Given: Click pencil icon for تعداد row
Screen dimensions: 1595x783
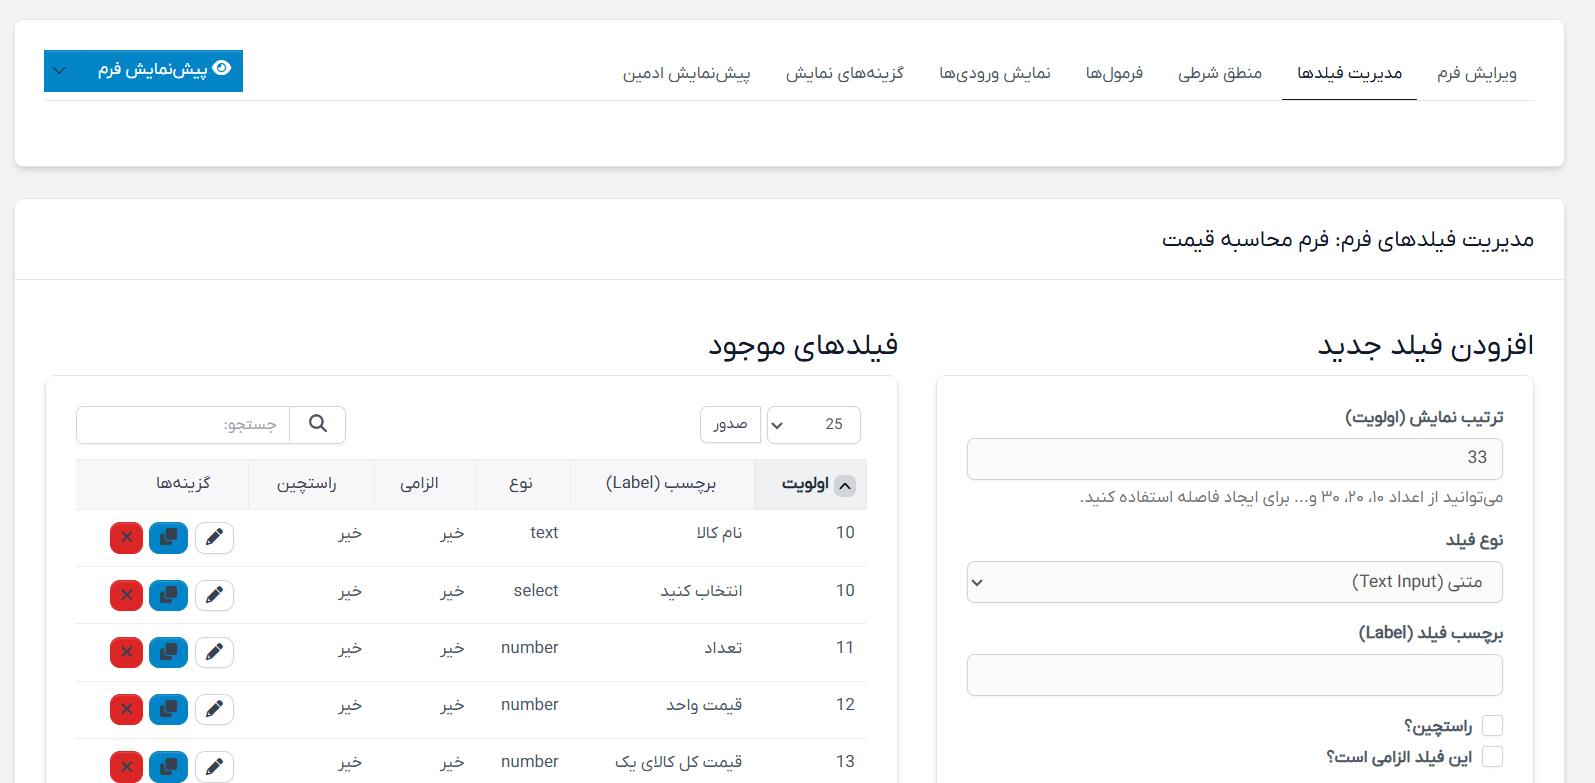Looking at the screenshot, I should pyautogui.click(x=214, y=652).
